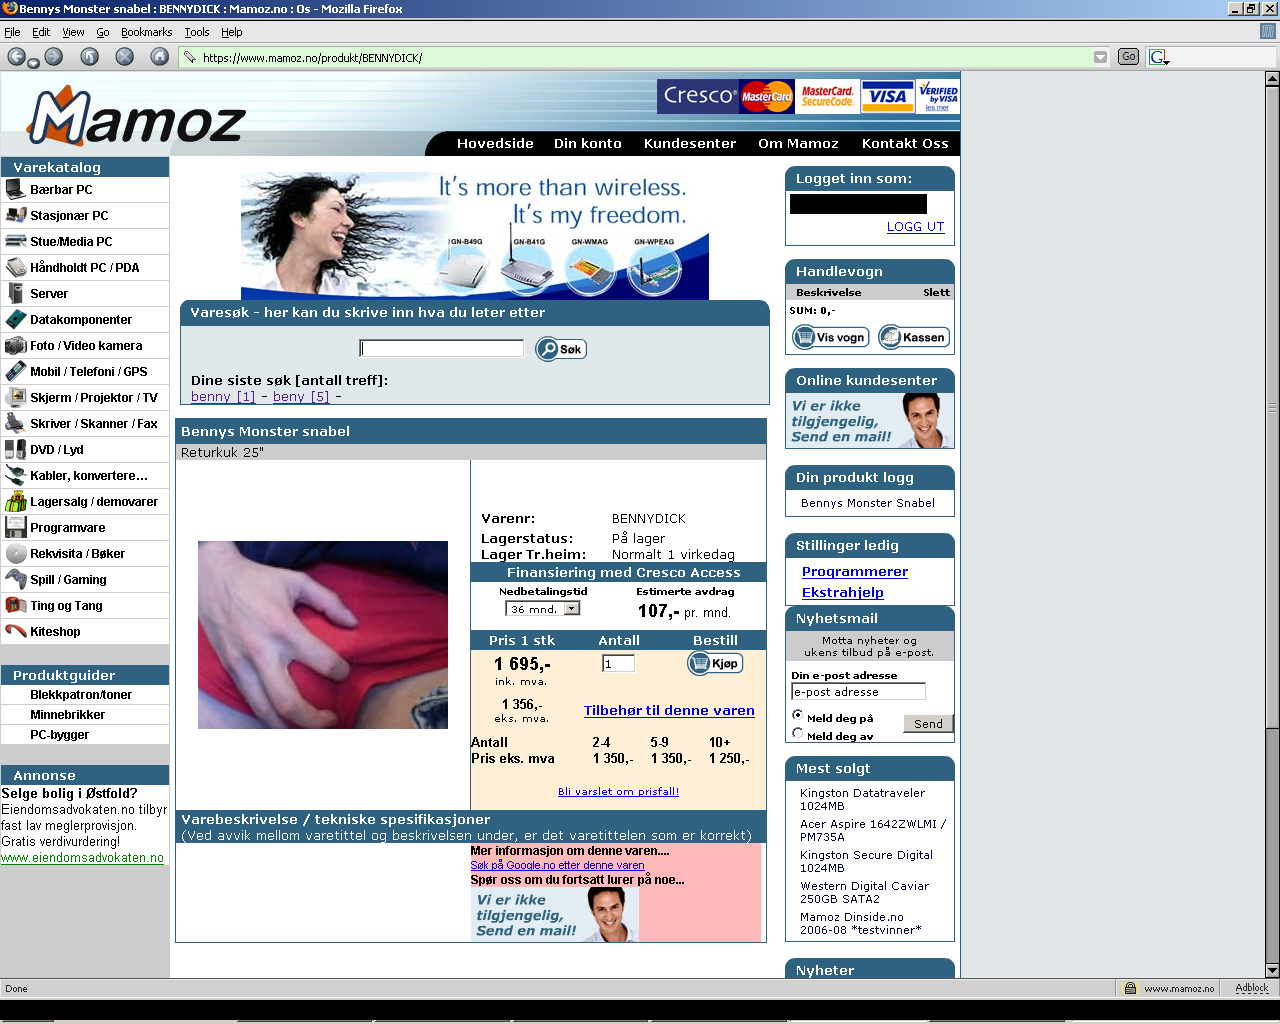Select the Mobil / Telefoni / GPS icon
Image resolution: width=1280 pixels, height=1024 pixels.
coord(15,371)
